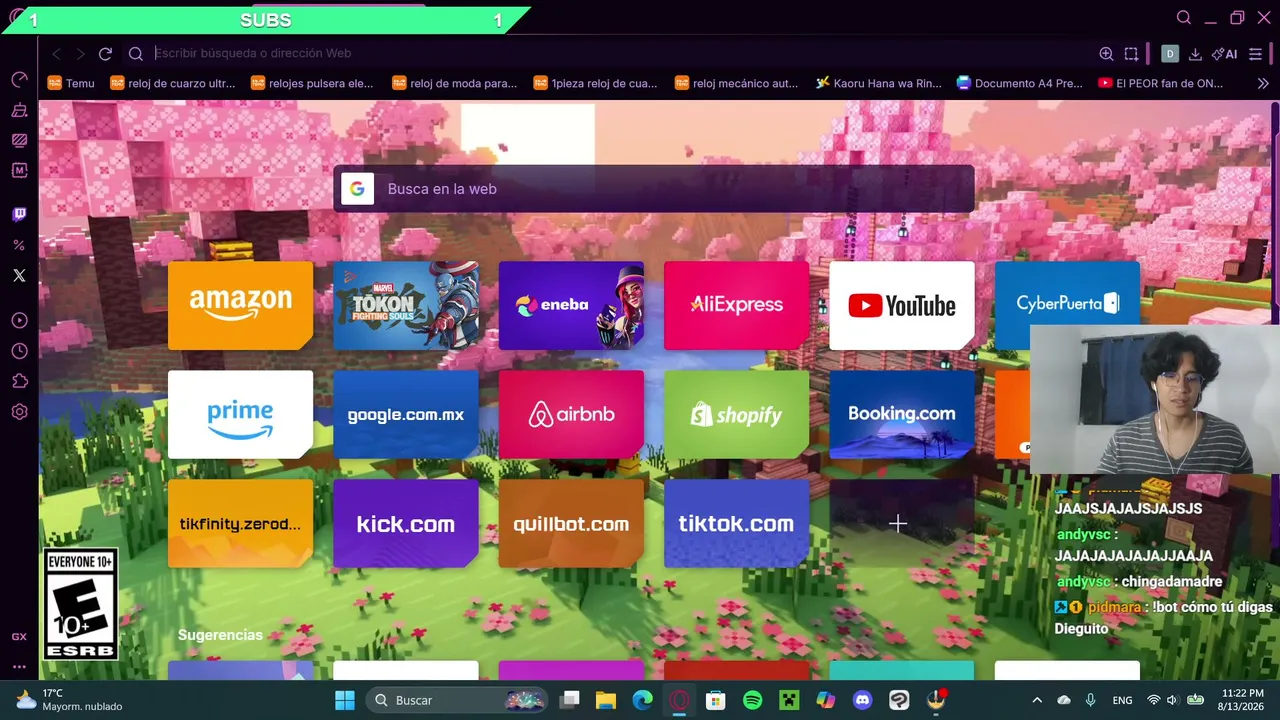
Task: Open Discord from the taskbar
Action: pyautogui.click(x=862, y=700)
